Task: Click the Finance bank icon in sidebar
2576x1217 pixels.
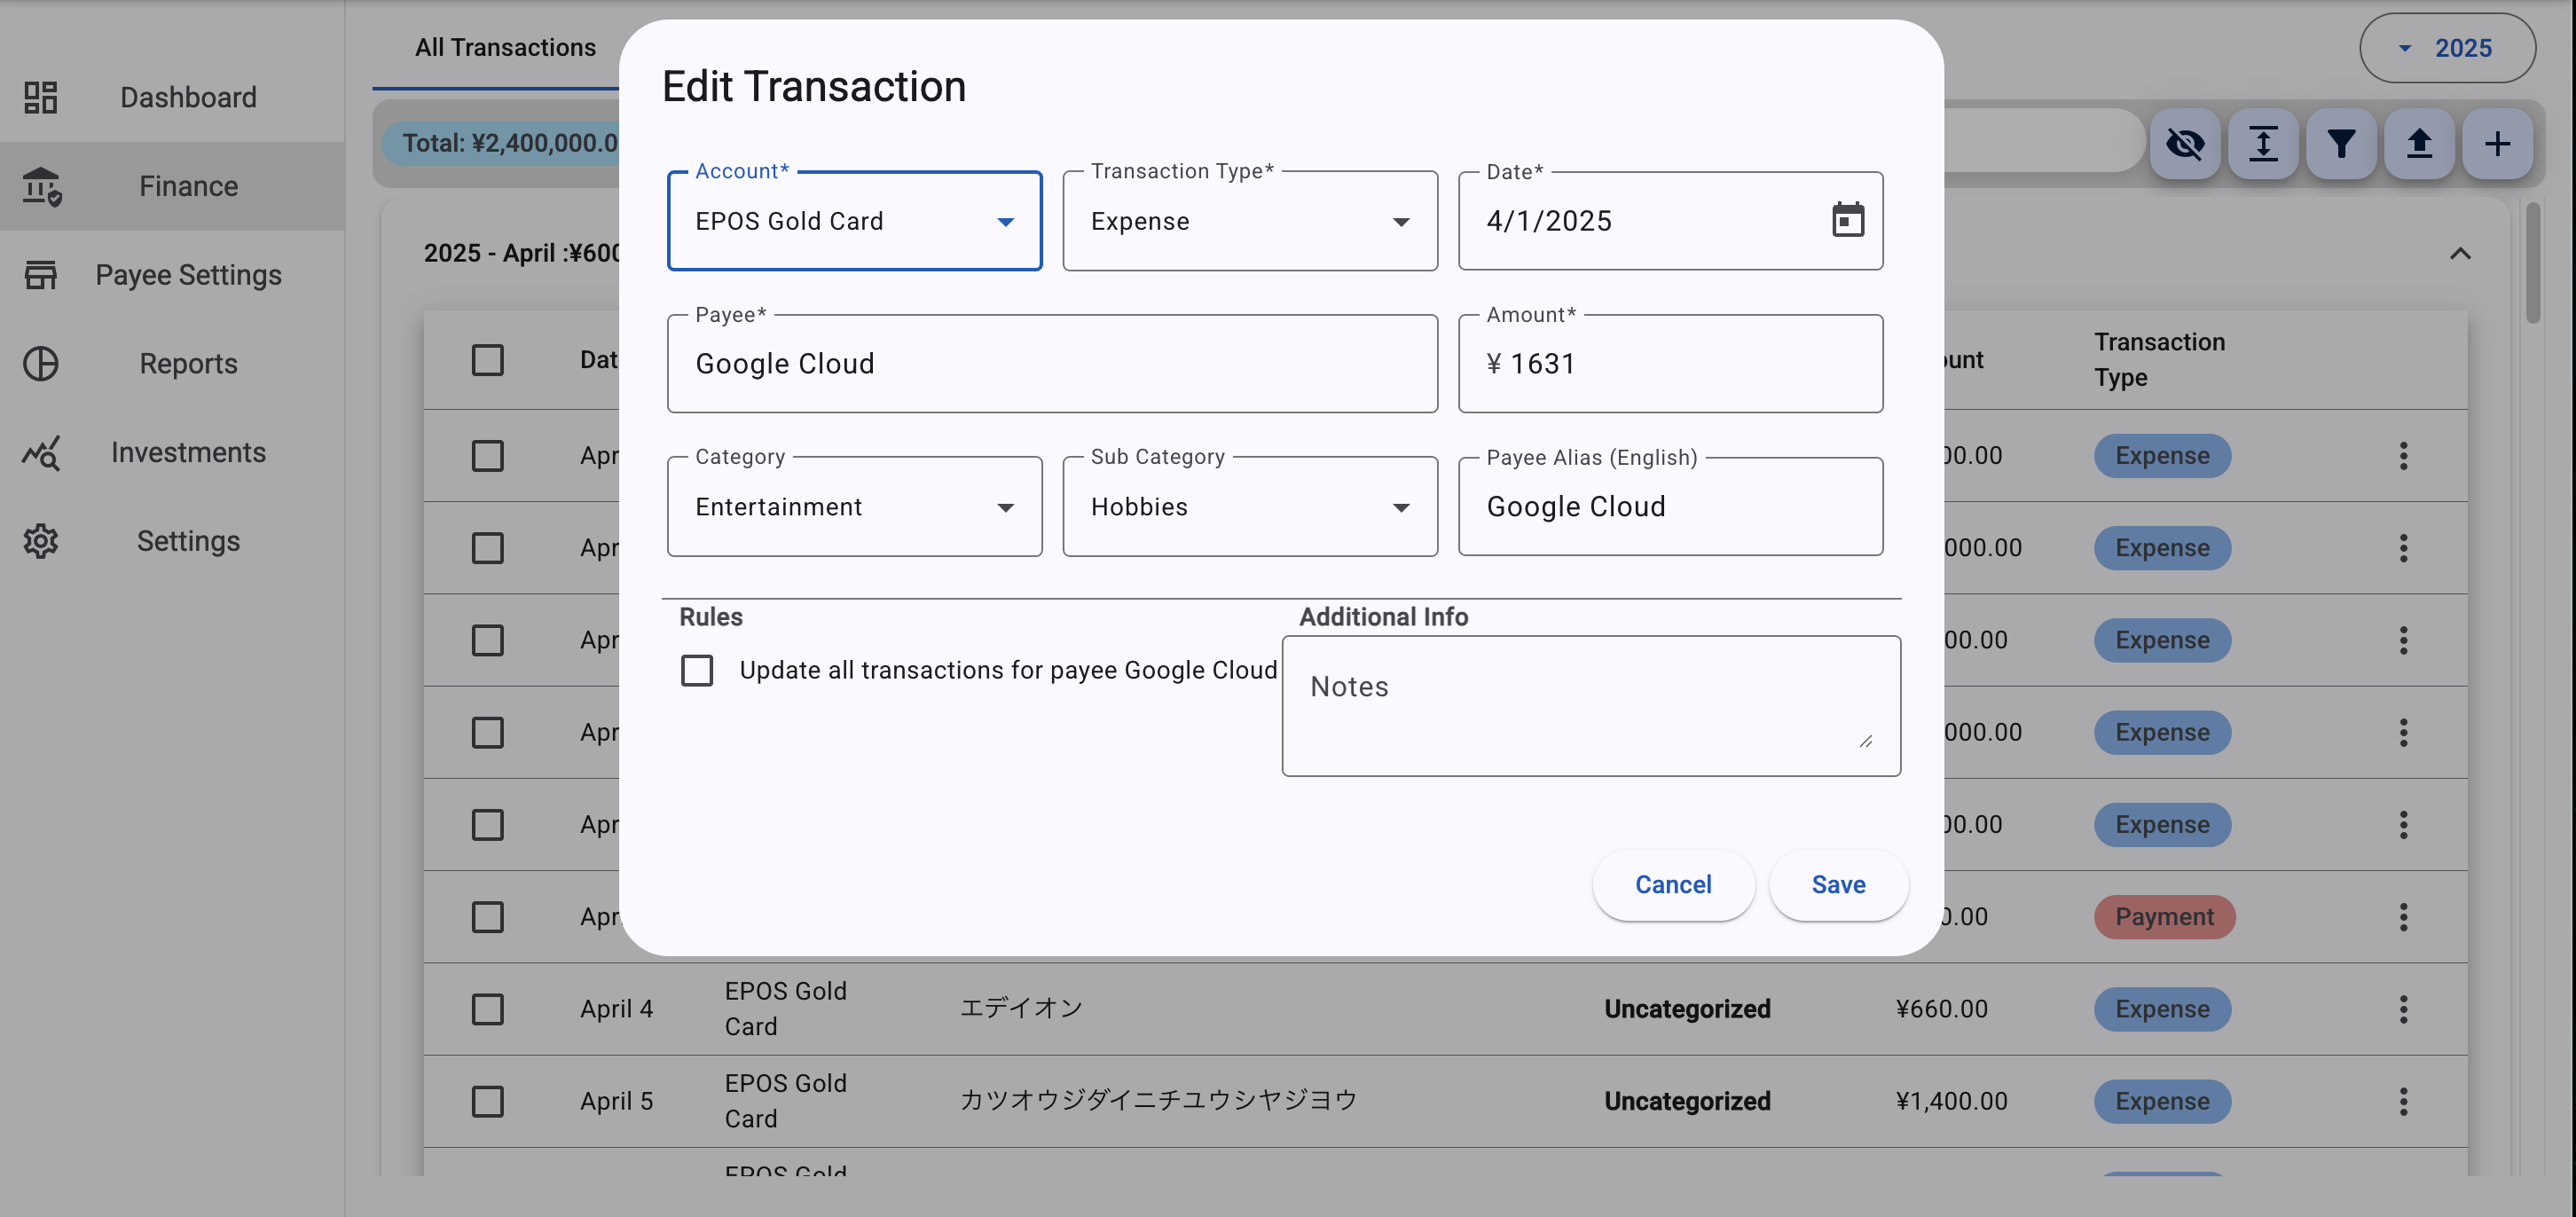Action: pos(41,186)
